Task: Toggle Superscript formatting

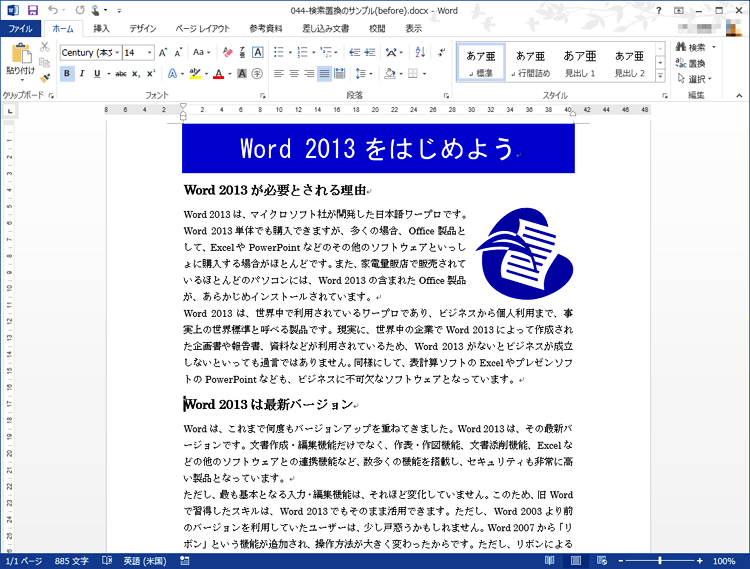Action: click(x=151, y=74)
